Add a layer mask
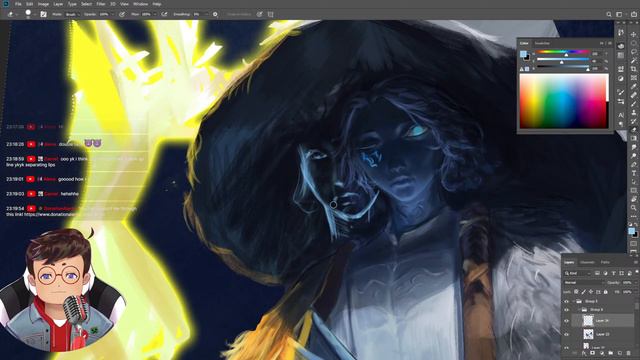The image size is (640, 360). pos(593,353)
